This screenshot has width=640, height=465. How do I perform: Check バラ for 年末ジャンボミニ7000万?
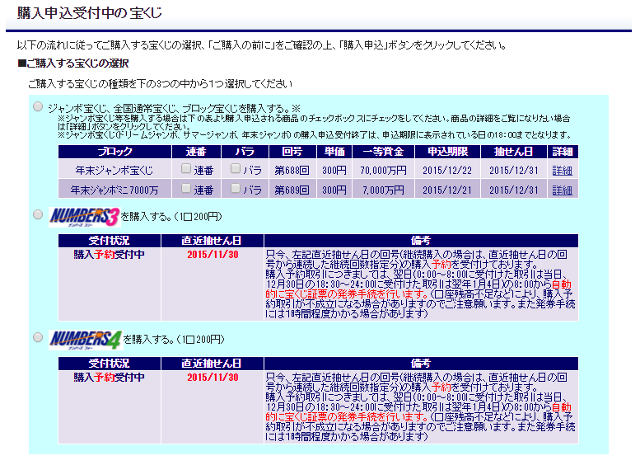pos(235,188)
